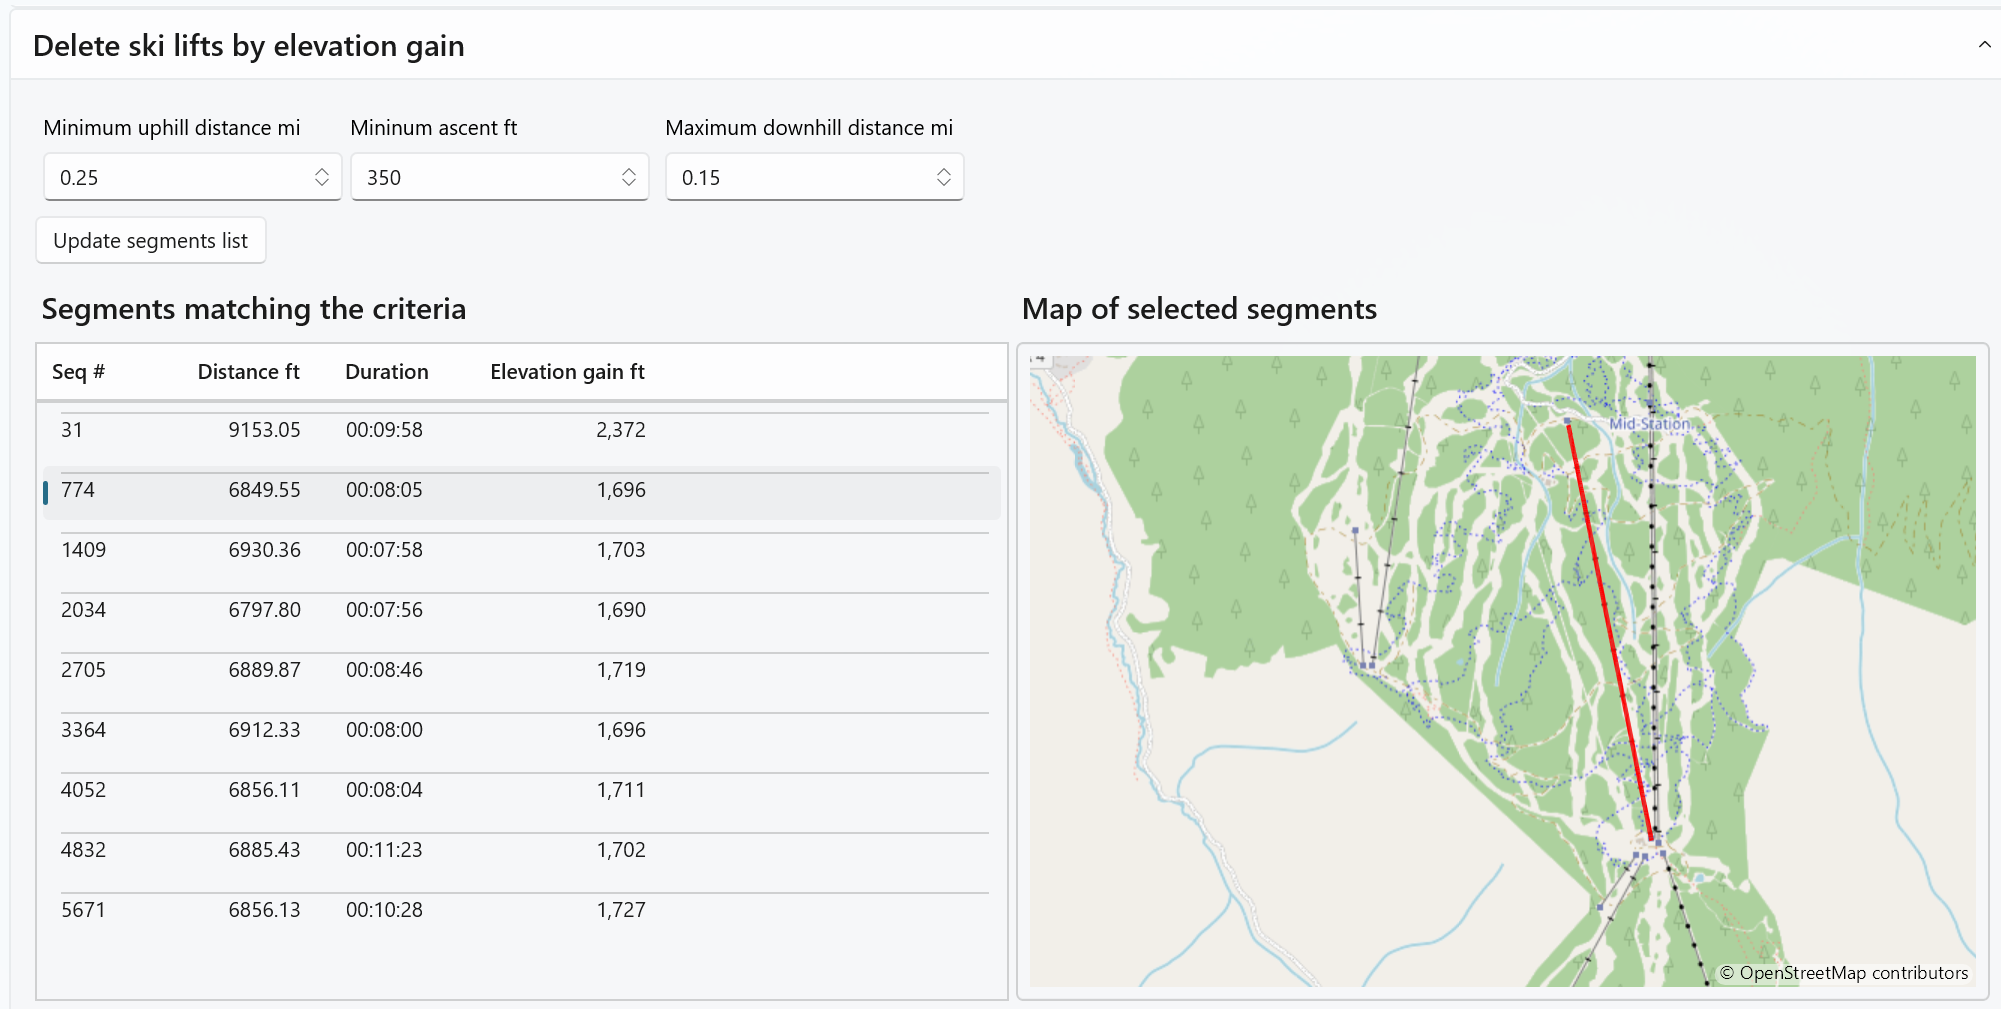Select segment row 31
Image resolution: width=2001 pixels, height=1009 pixels.
[x=400, y=430]
